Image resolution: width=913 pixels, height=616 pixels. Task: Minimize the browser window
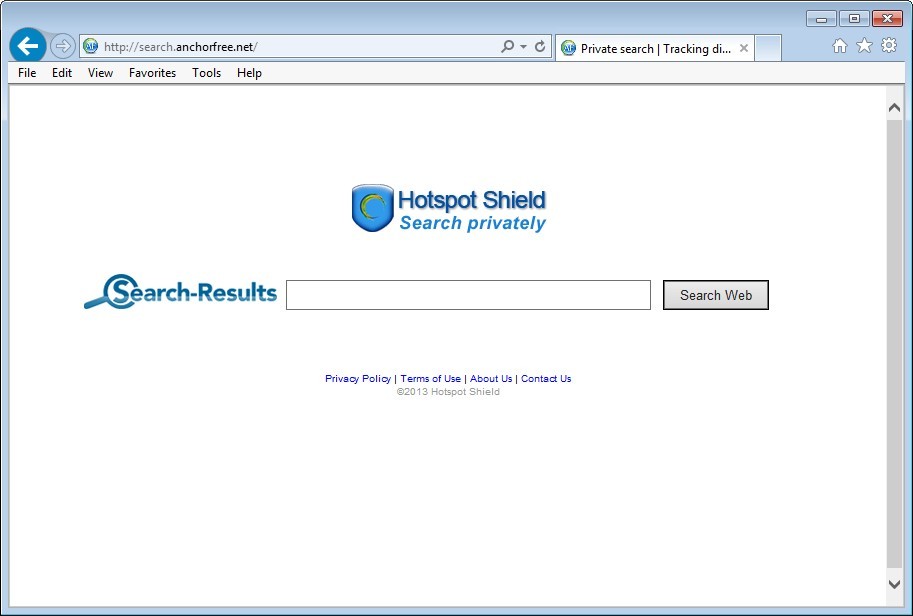tap(822, 19)
